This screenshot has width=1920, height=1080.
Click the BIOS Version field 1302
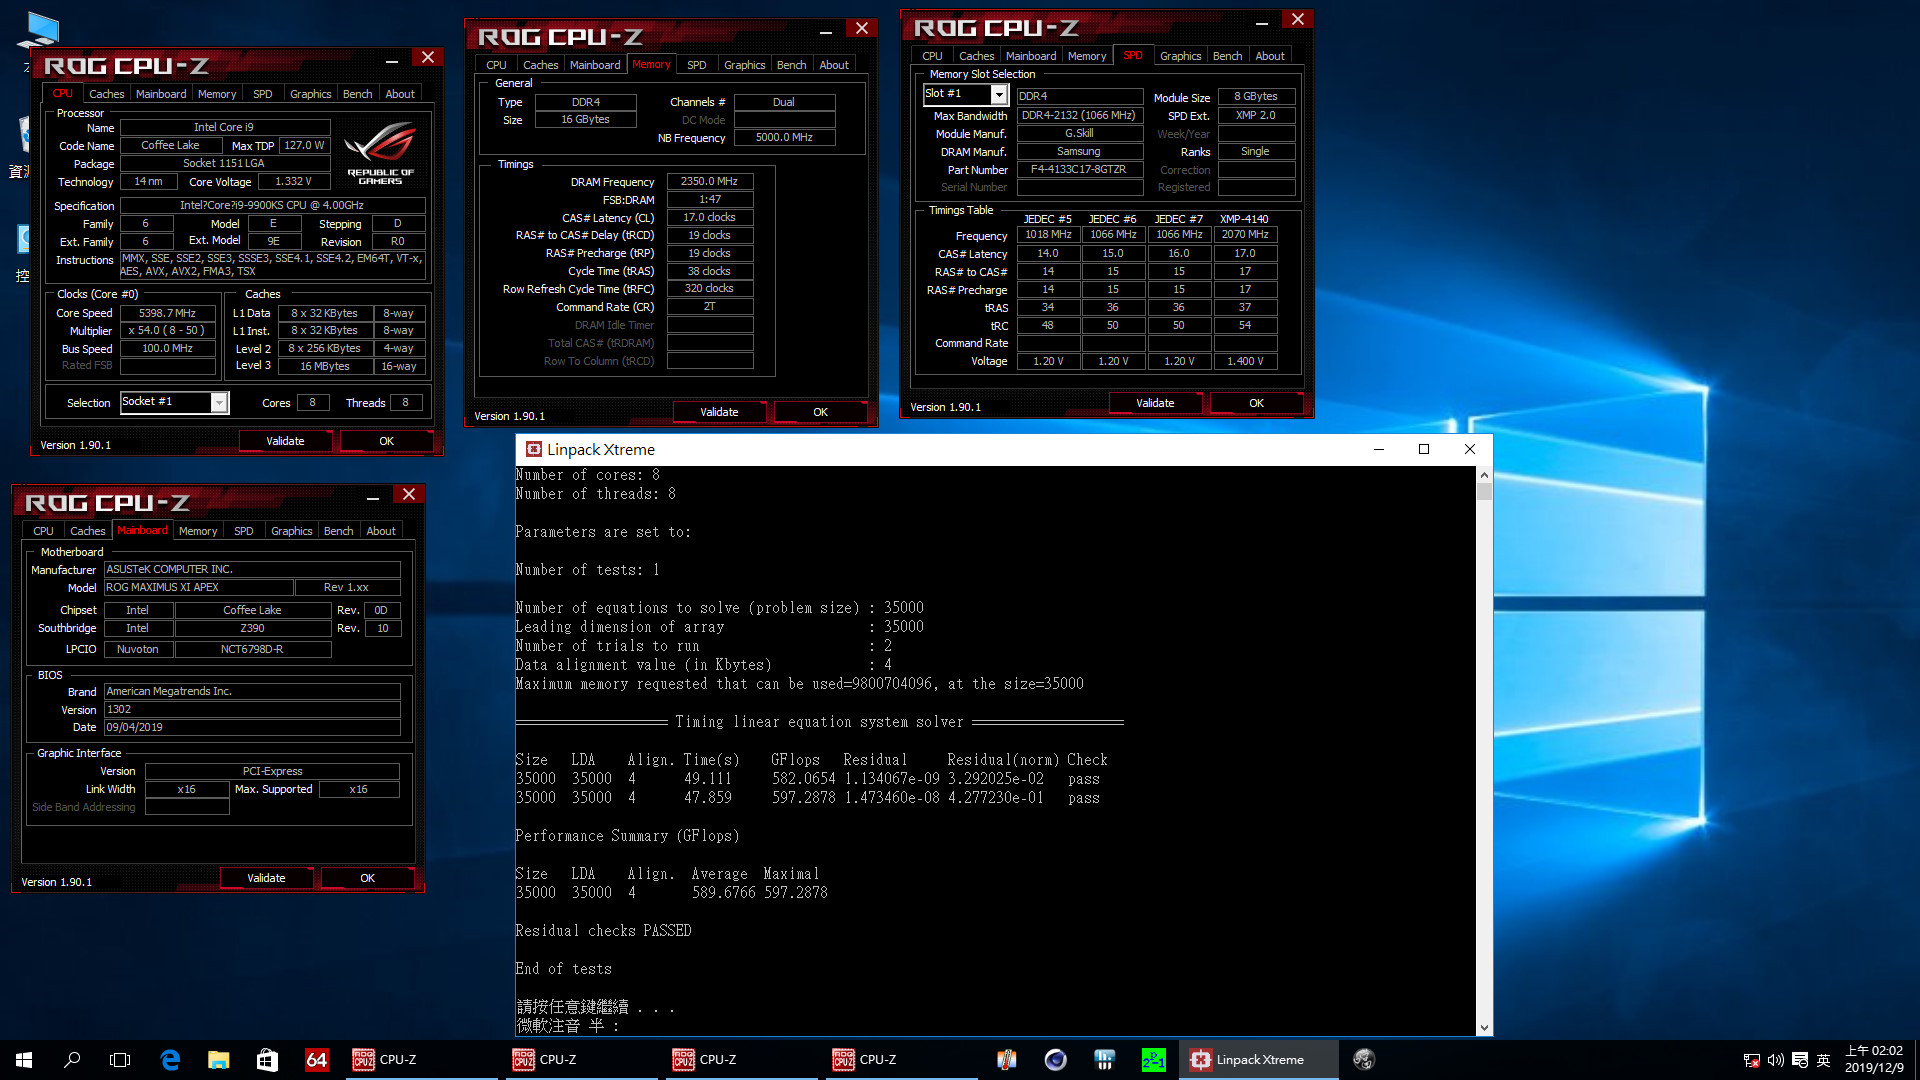click(x=252, y=710)
